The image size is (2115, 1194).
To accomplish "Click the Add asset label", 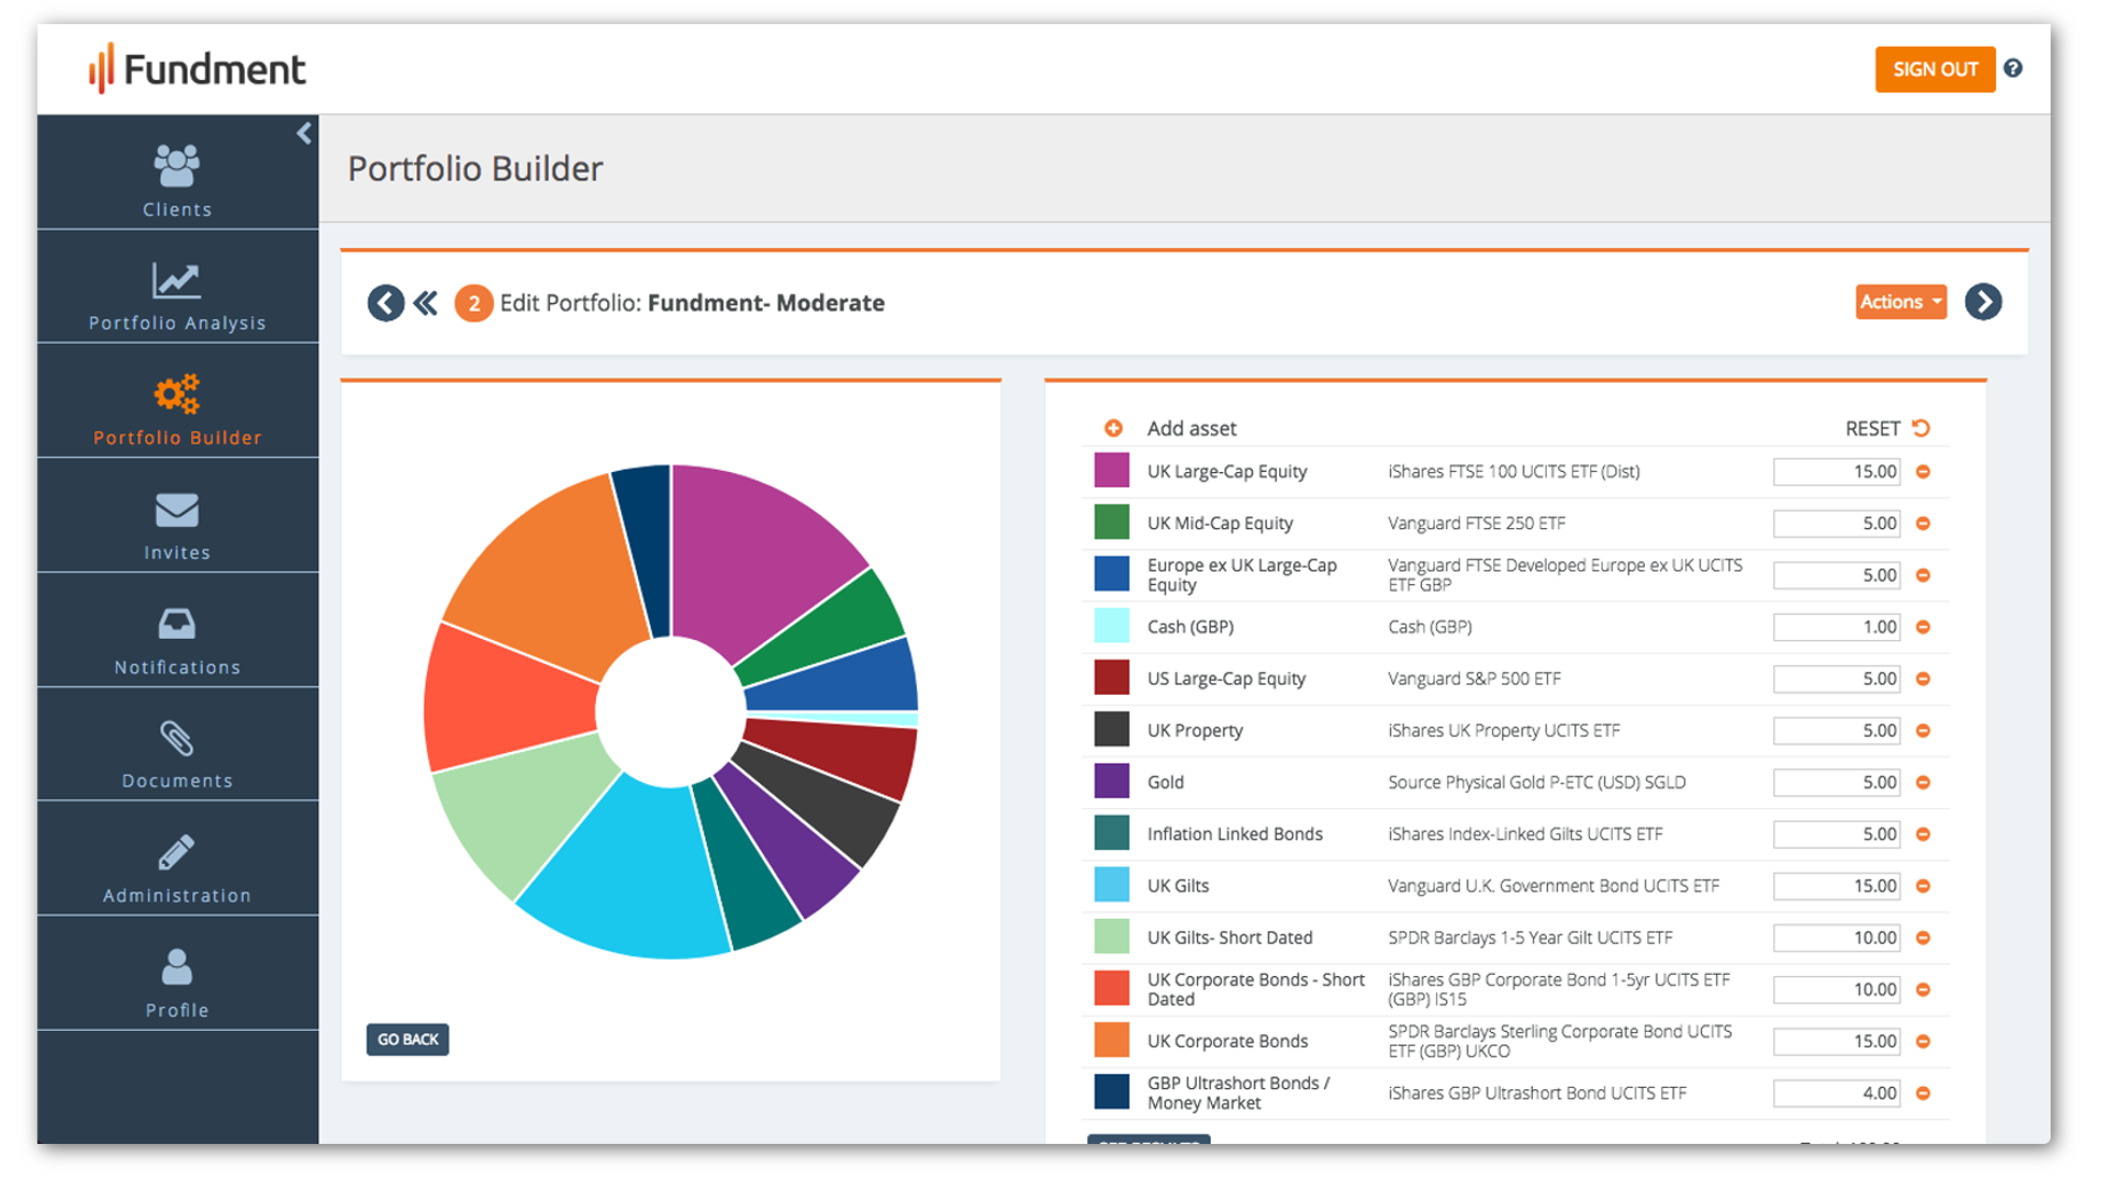I will pos(1191,429).
